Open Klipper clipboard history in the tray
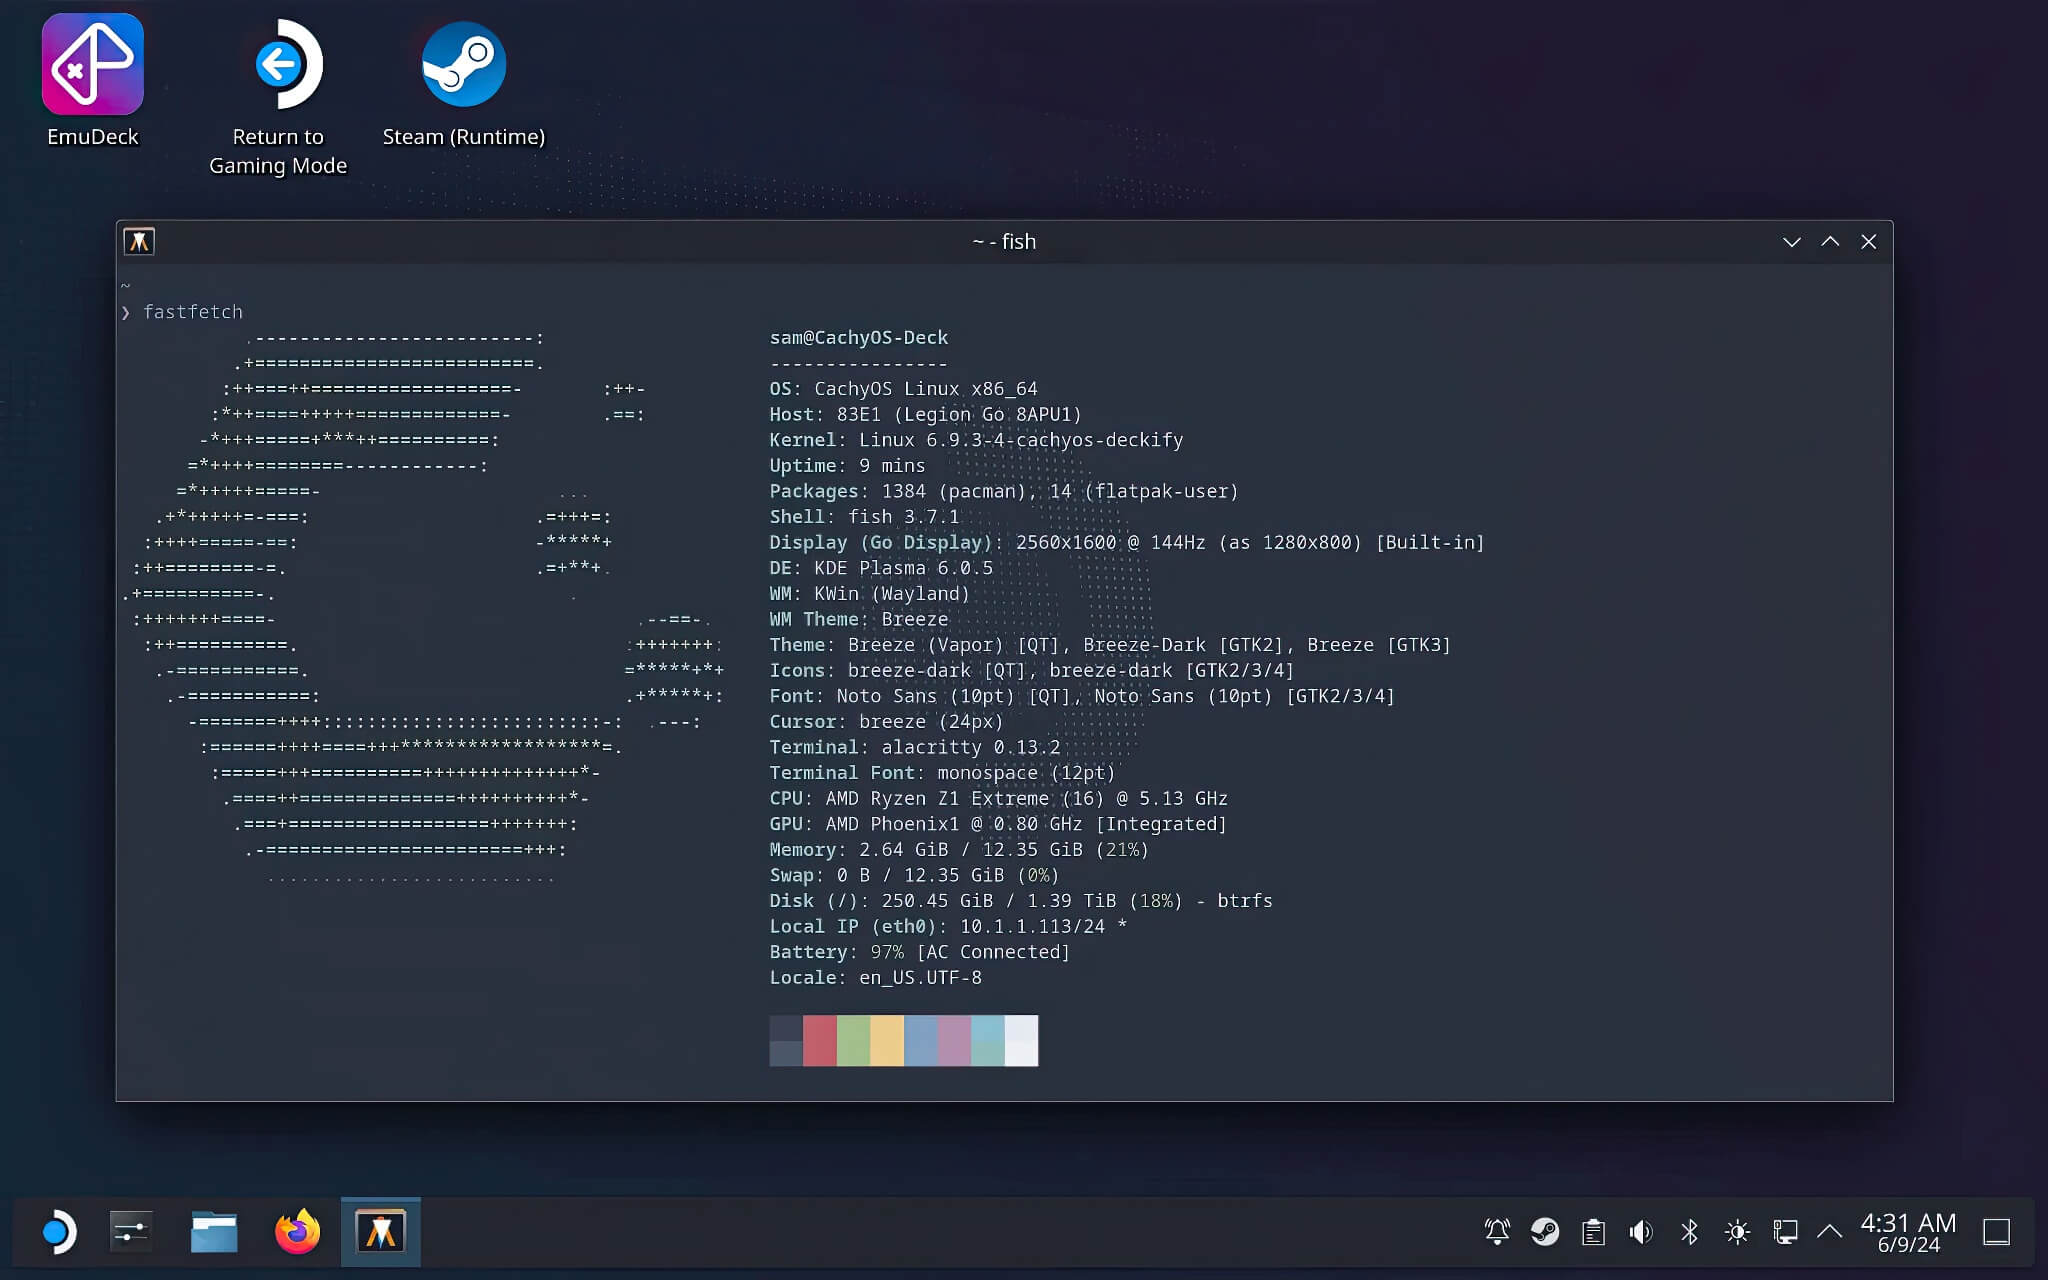Viewport: 2048px width, 1280px height. pos(1593,1232)
